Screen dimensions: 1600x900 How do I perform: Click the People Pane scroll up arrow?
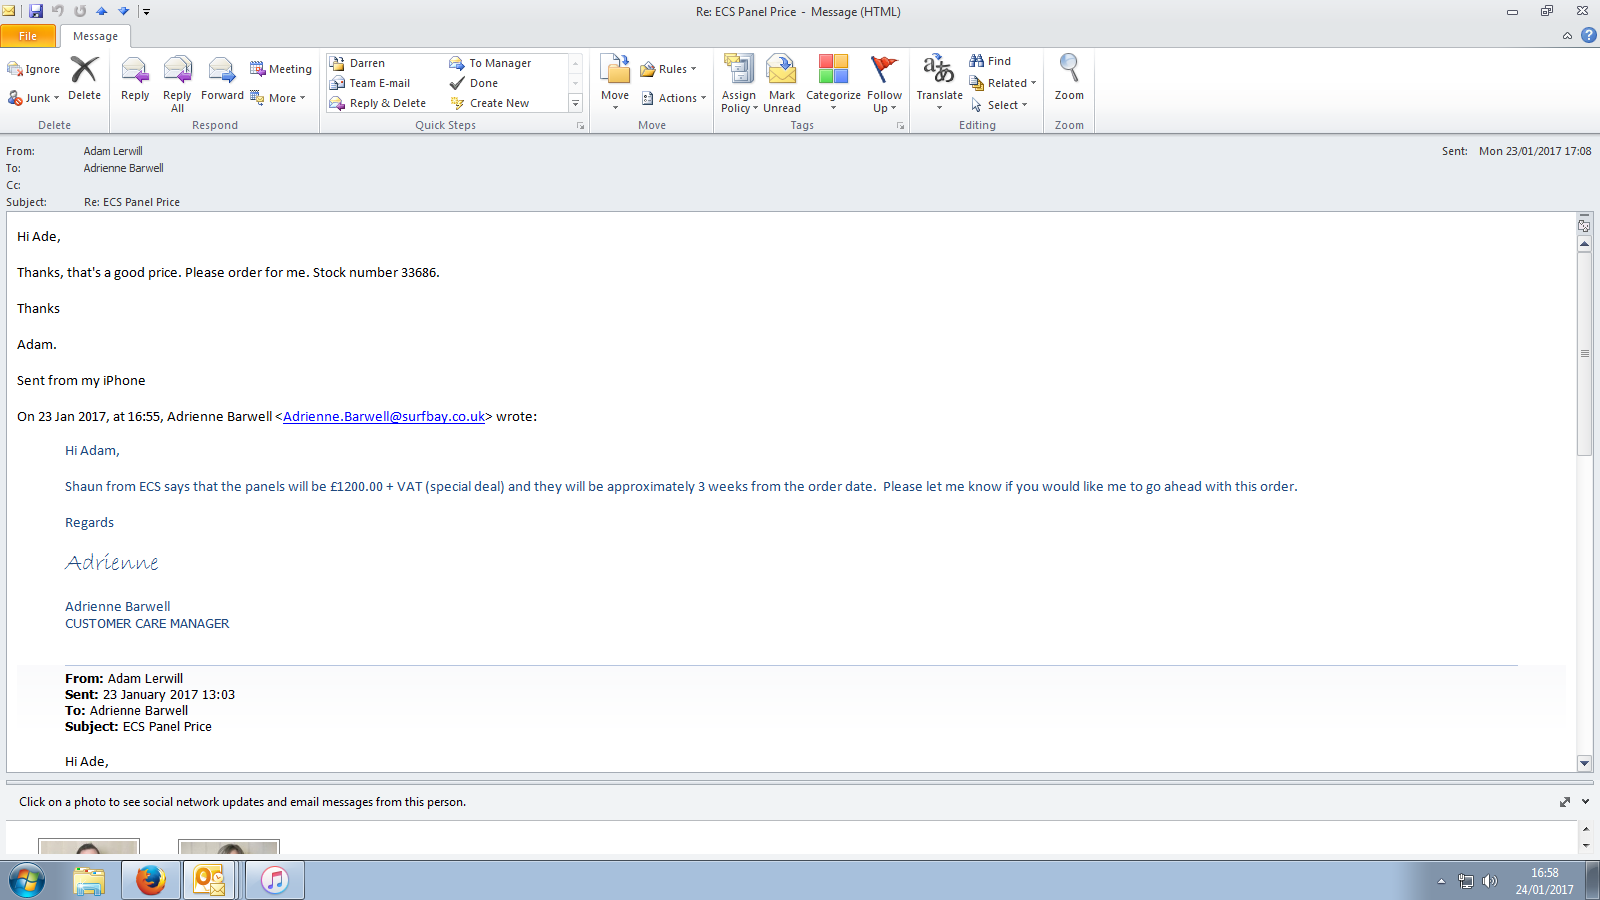click(1586, 829)
